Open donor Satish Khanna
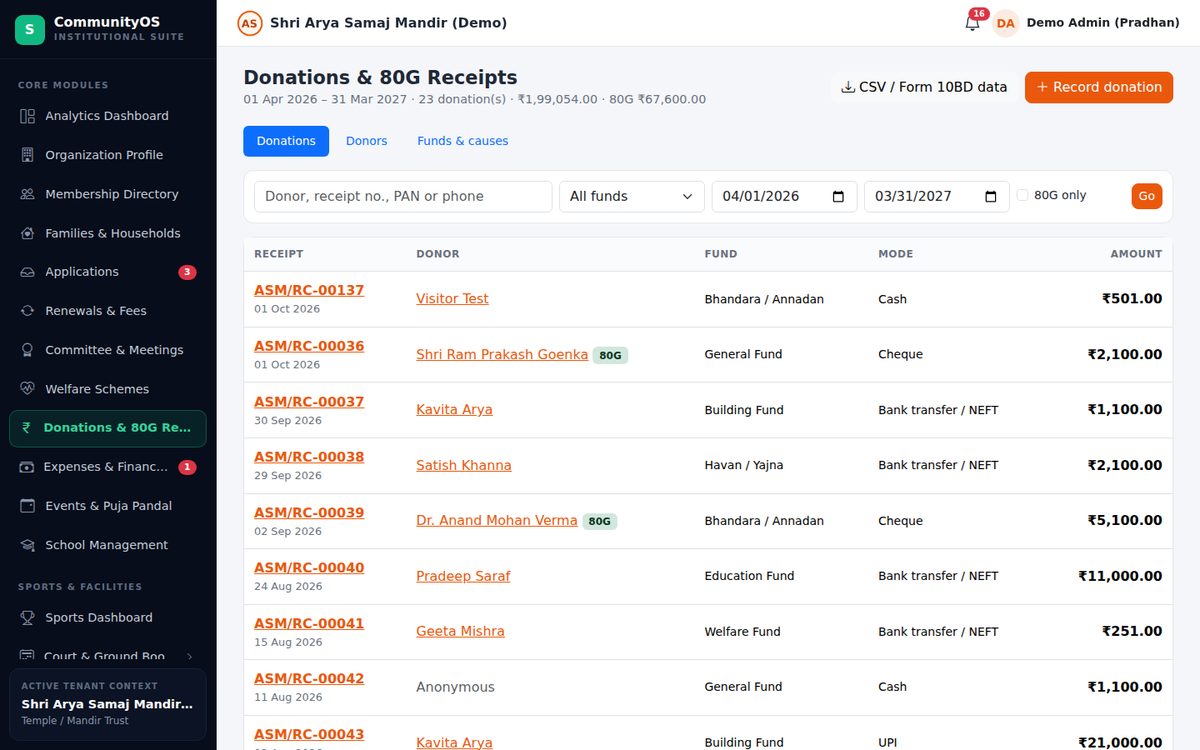1200x750 pixels. 464,465
